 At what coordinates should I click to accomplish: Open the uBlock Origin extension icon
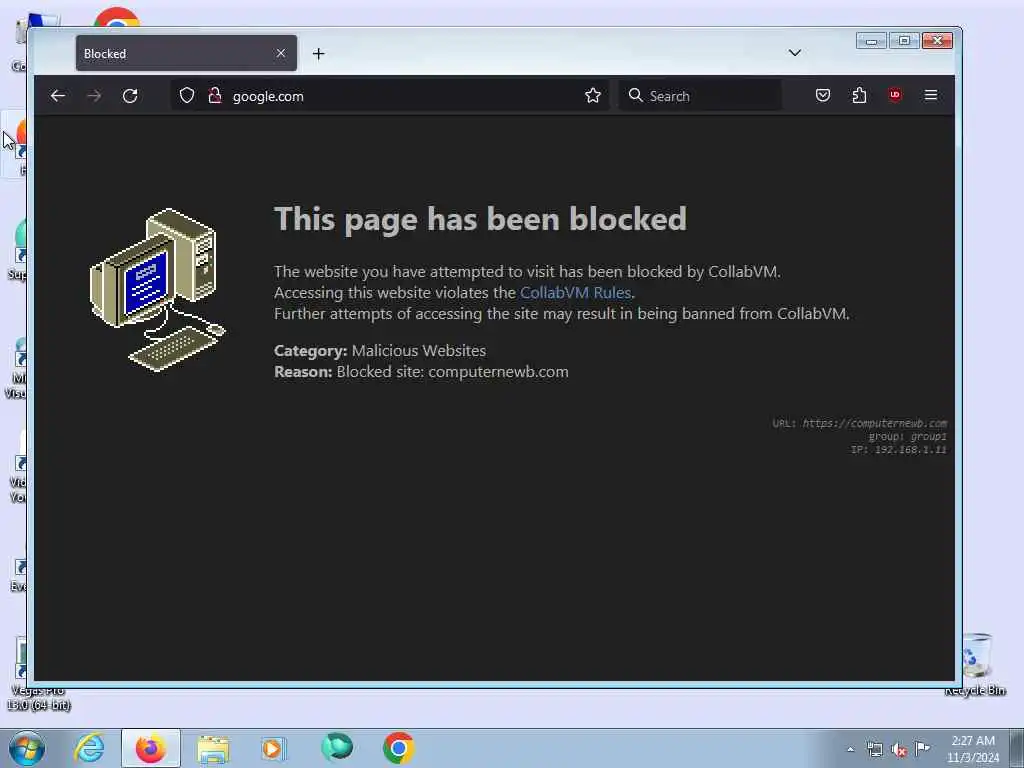(895, 95)
